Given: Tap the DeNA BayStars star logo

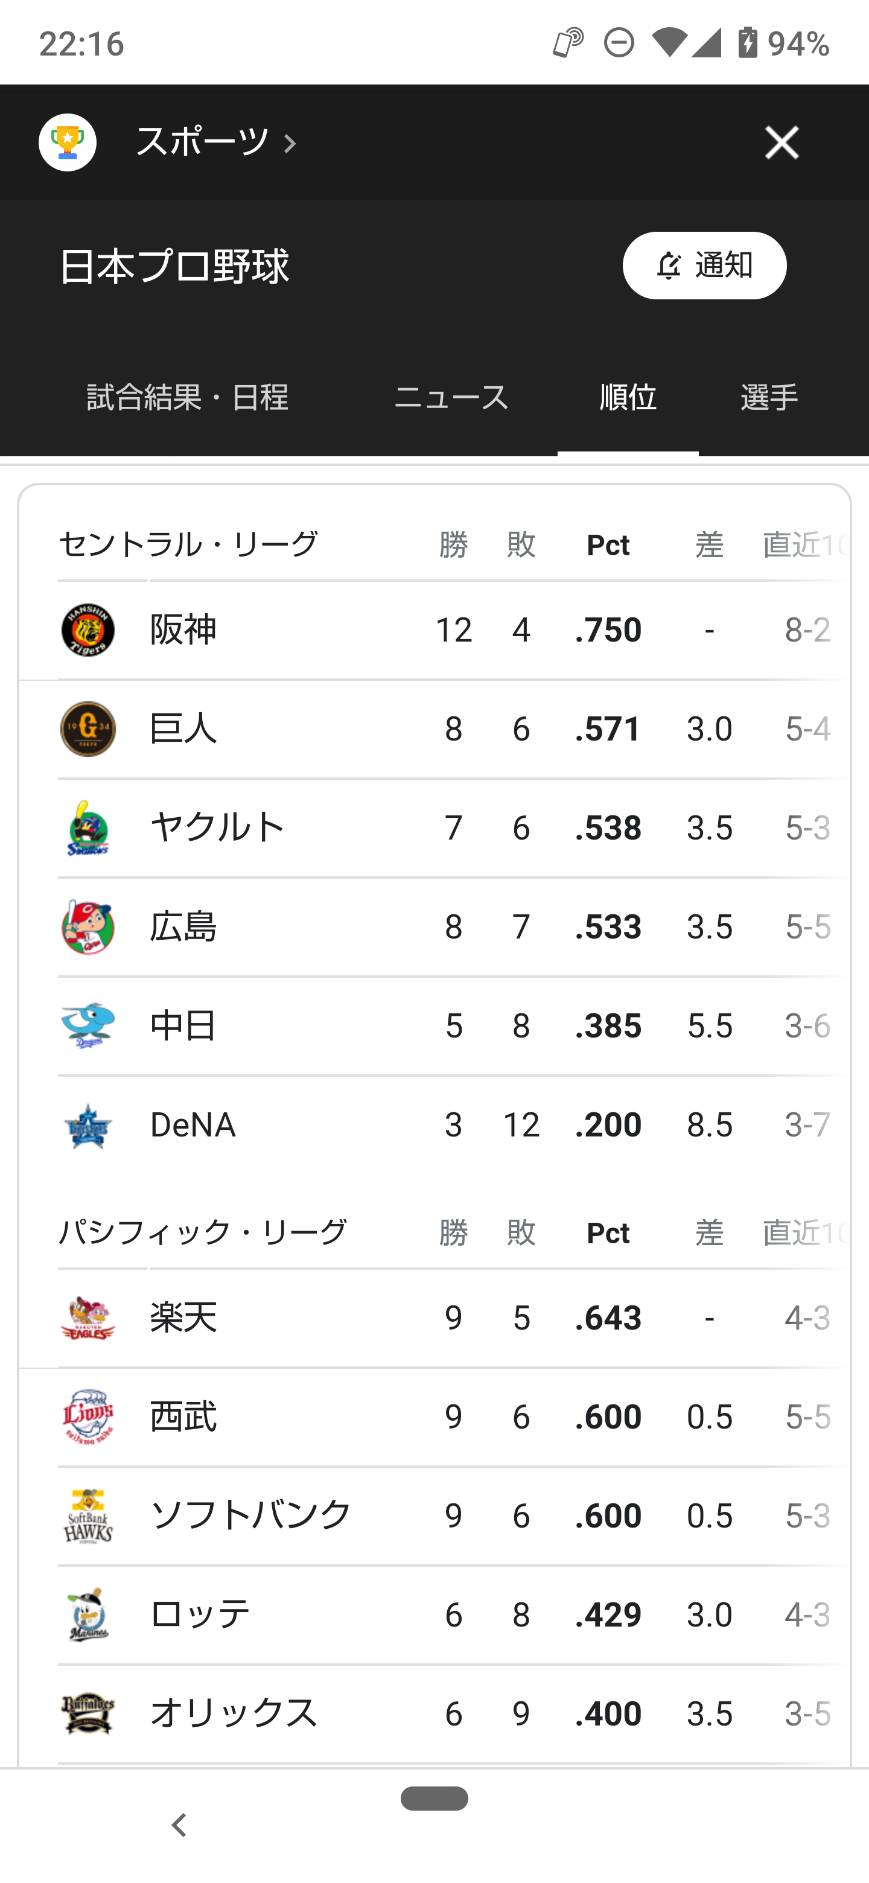Looking at the screenshot, I should (x=88, y=1126).
